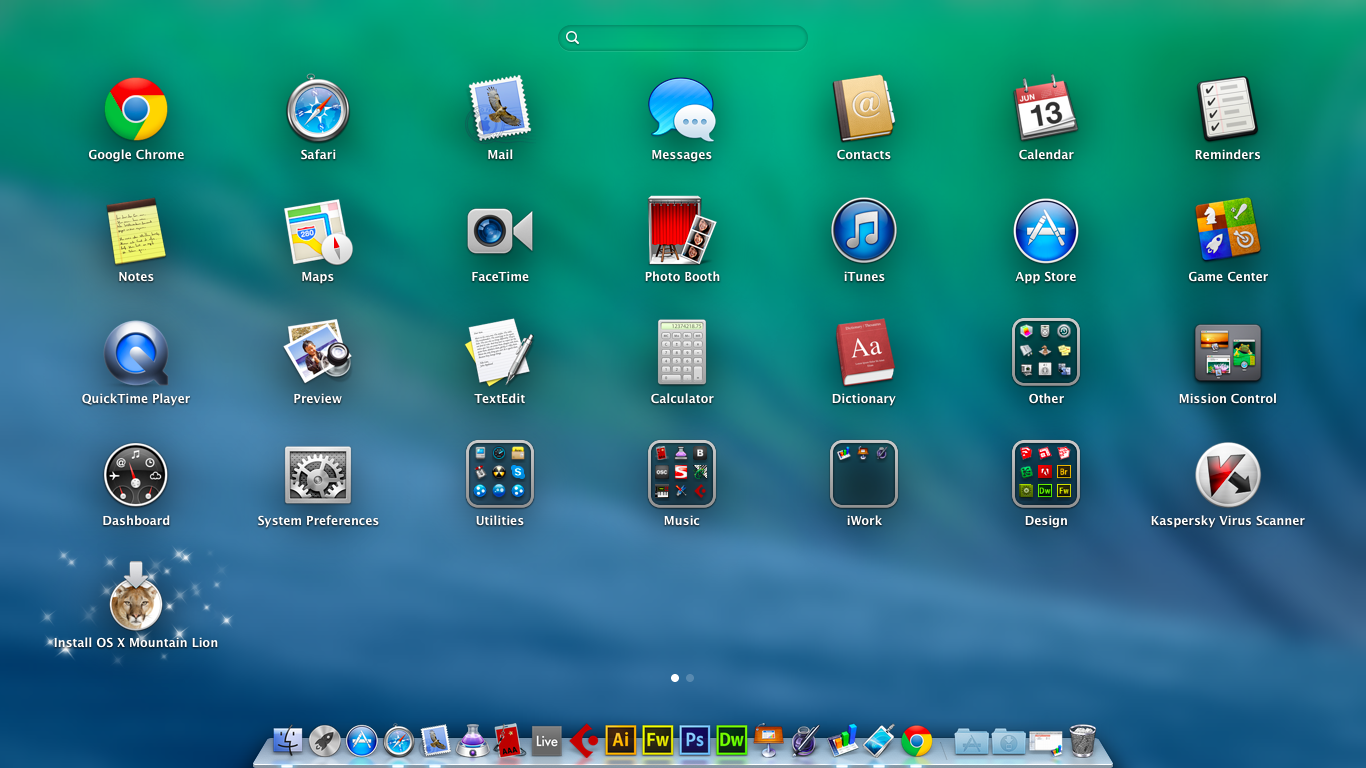Launch Adobe Illustrator from the Dock
The height and width of the screenshot is (768, 1366).
621,740
